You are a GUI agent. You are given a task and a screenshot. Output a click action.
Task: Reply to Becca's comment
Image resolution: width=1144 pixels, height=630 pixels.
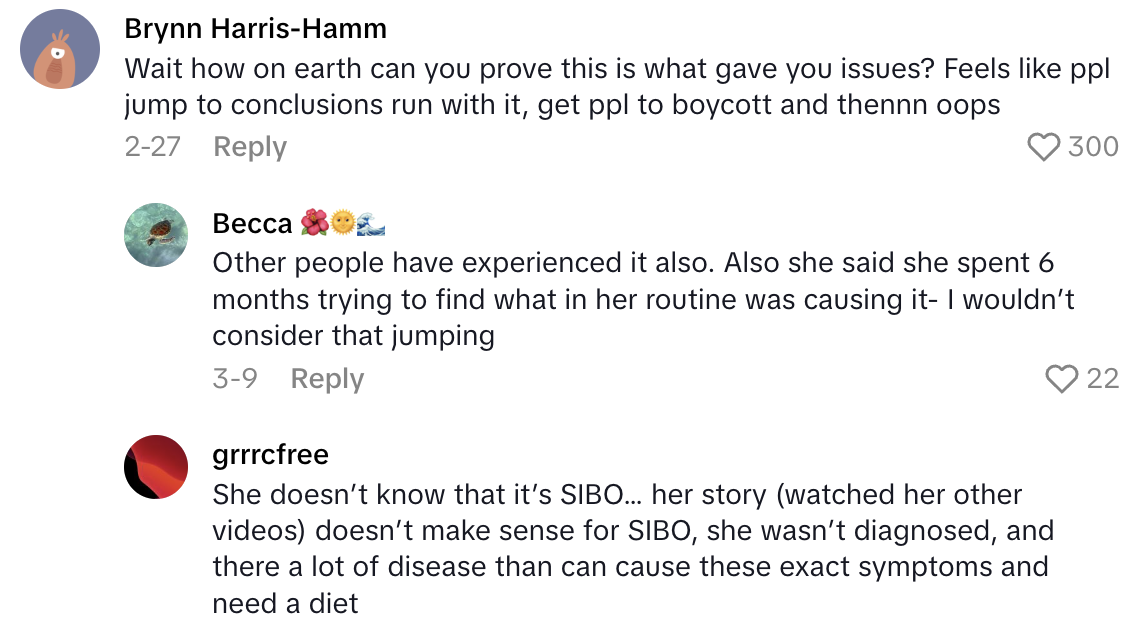[327, 379]
